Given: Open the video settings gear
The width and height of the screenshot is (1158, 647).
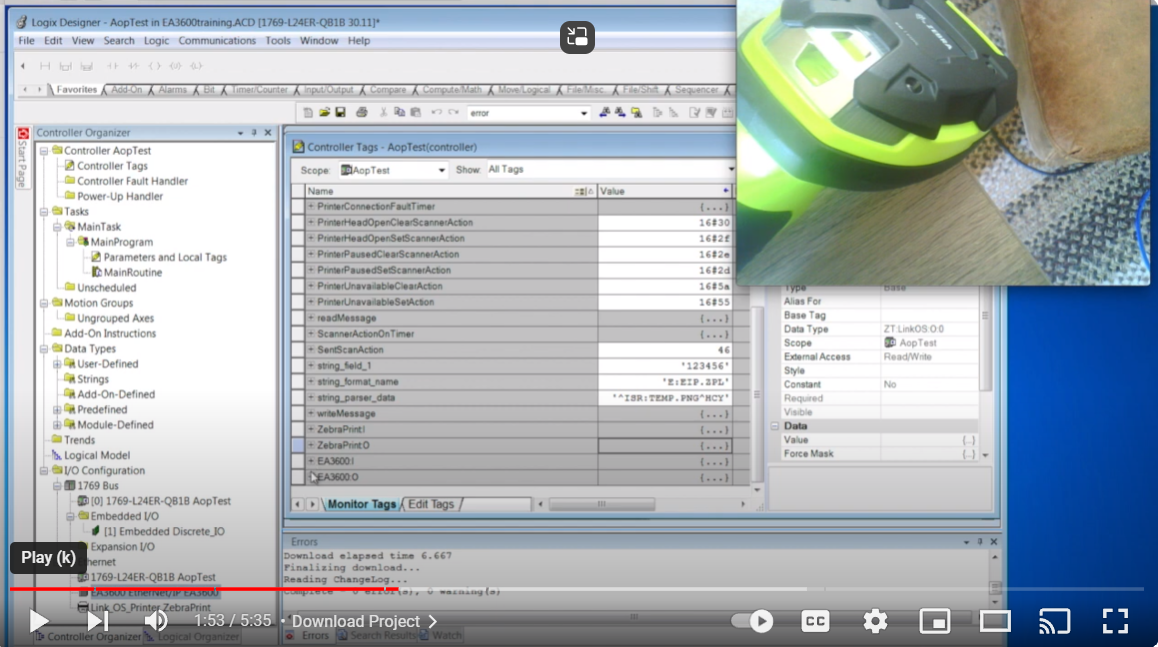Looking at the screenshot, I should click(x=875, y=621).
